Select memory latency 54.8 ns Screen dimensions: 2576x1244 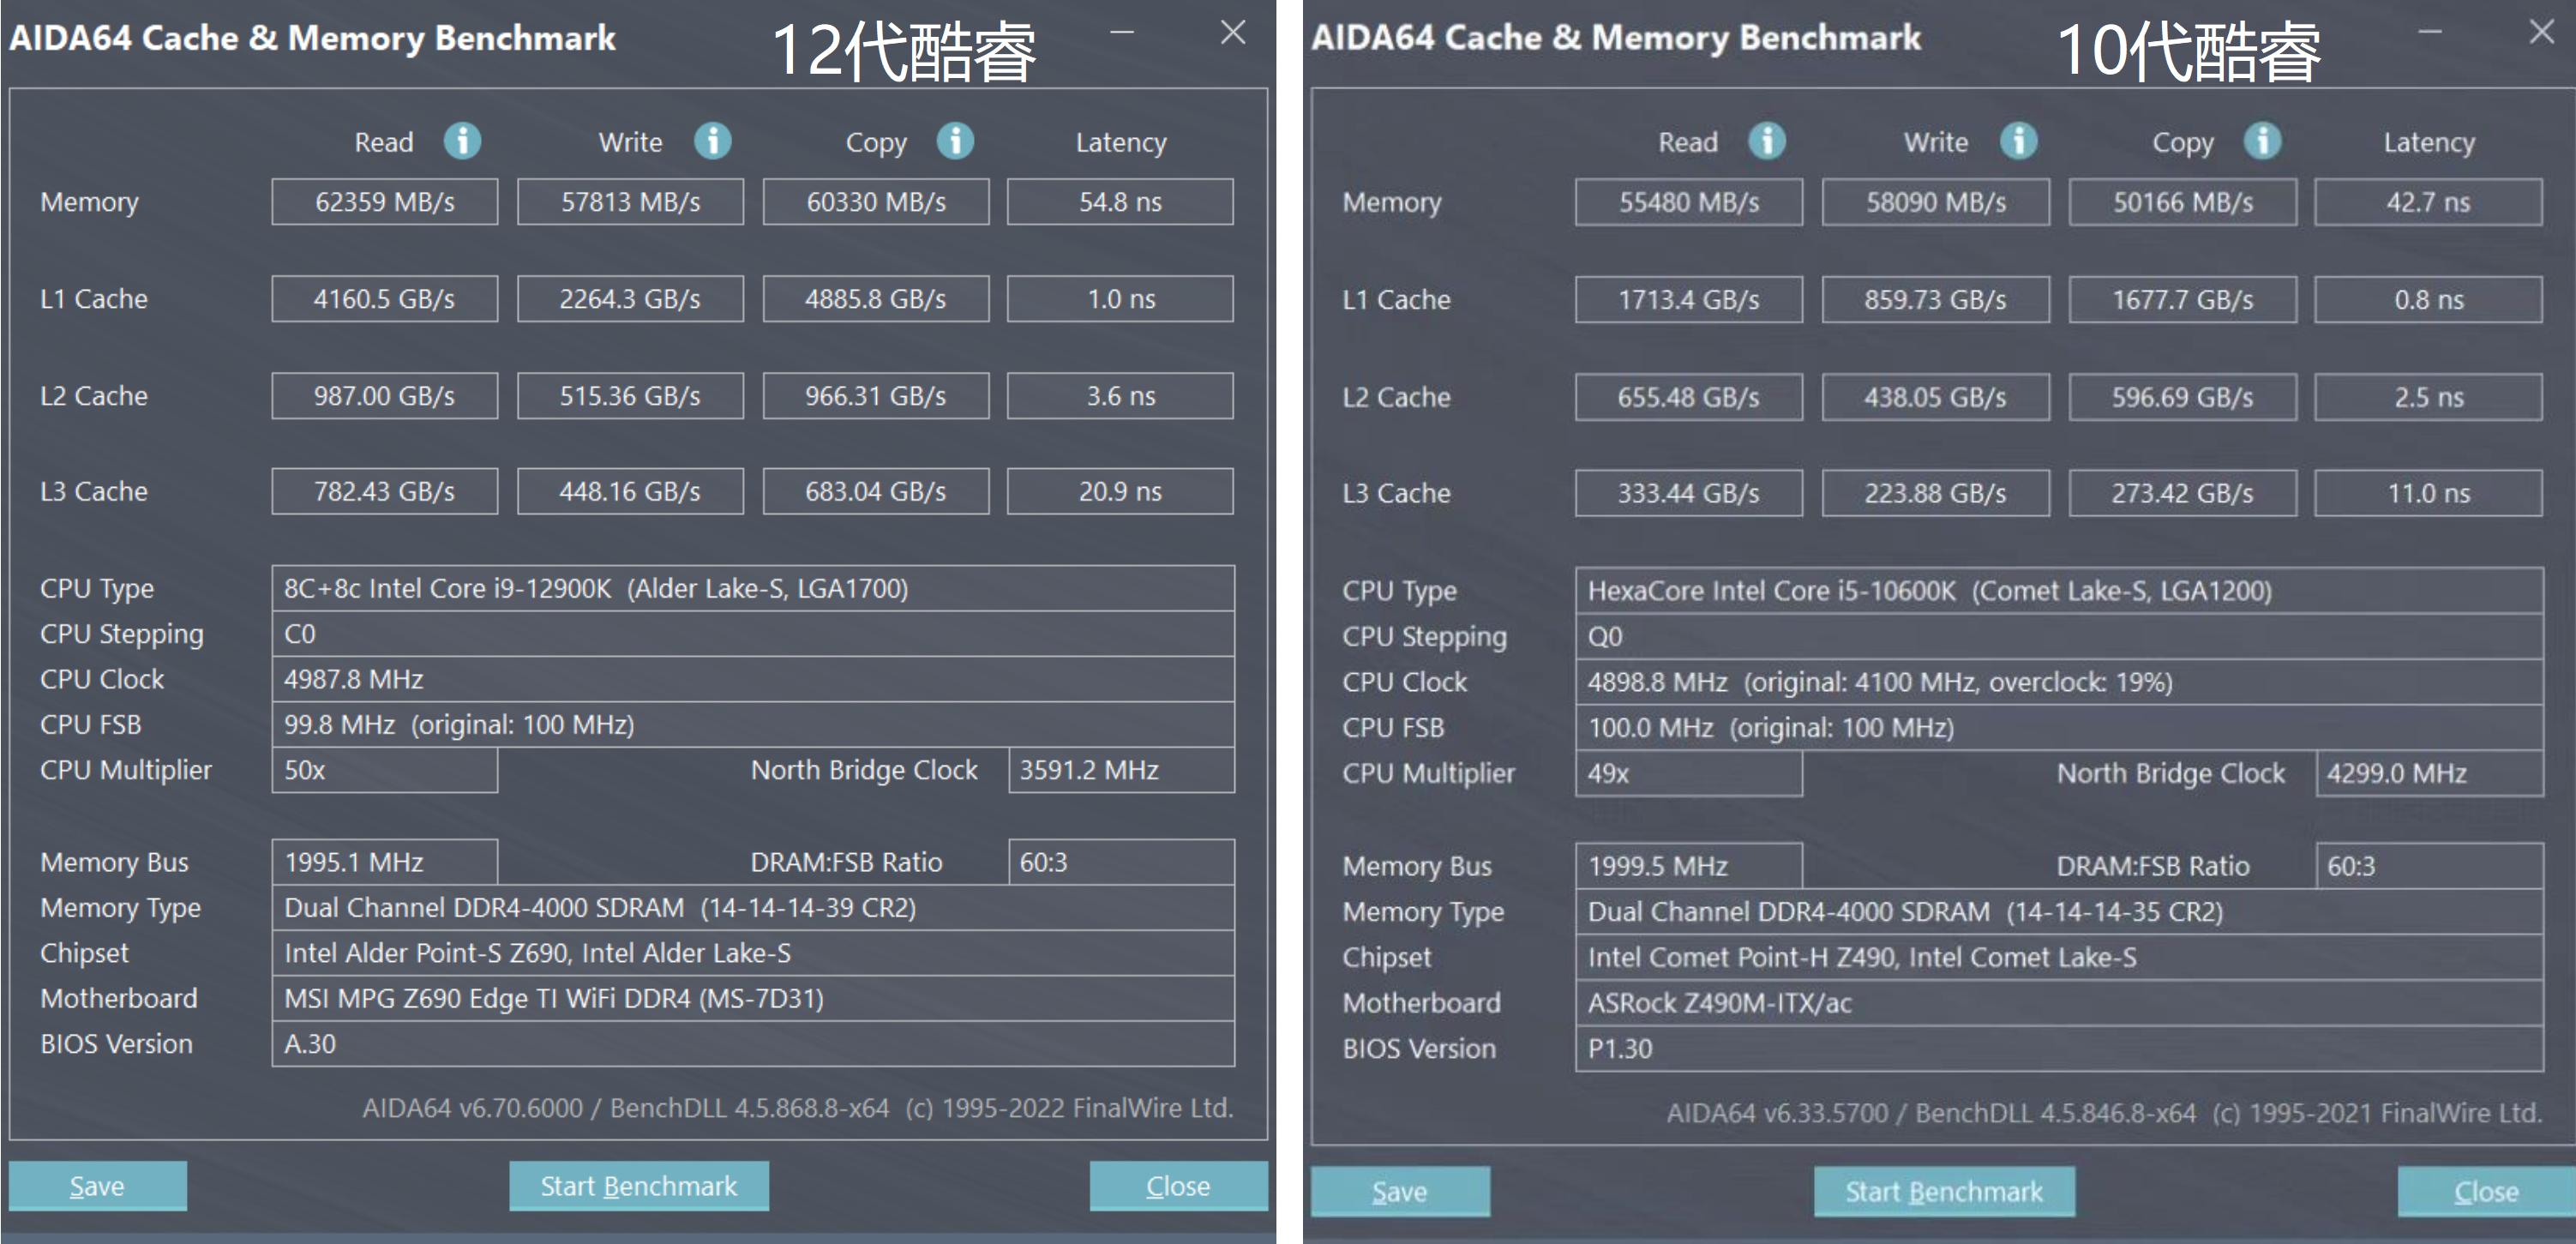pyautogui.click(x=1120, y=202)
